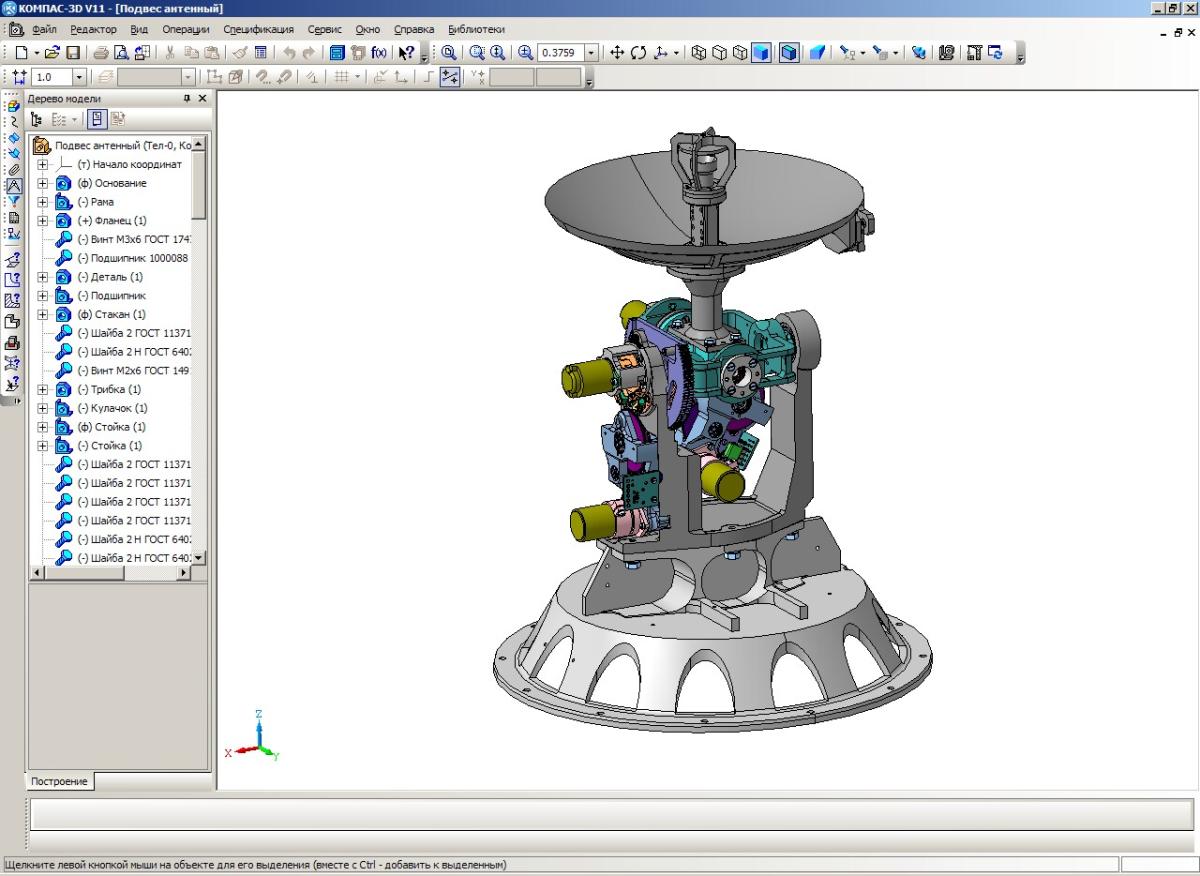This screenshot has width=1200, height=876.
Task: Open the zoom scale dropdown
Action: (x=591, y=53)
